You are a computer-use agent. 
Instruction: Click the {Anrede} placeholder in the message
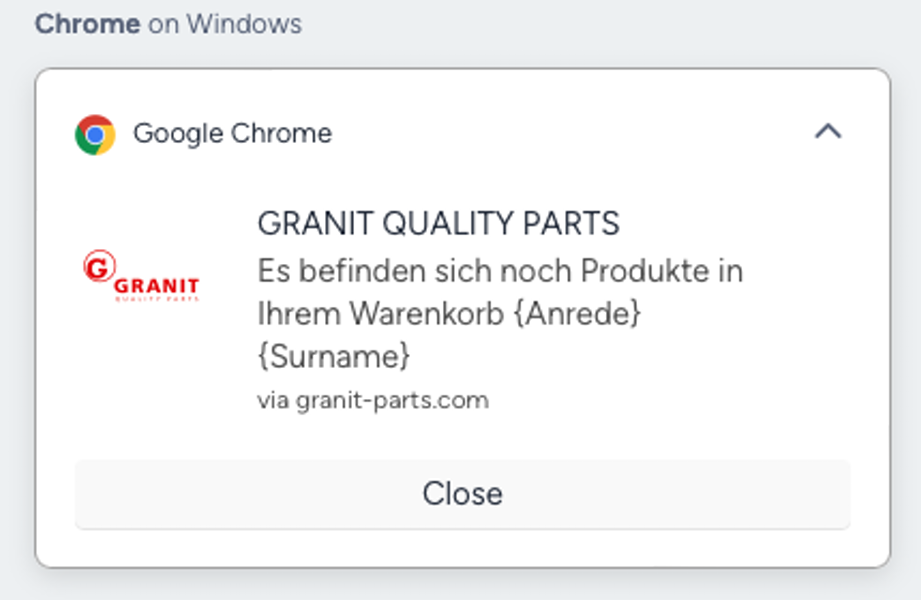(x=576, y=314)
